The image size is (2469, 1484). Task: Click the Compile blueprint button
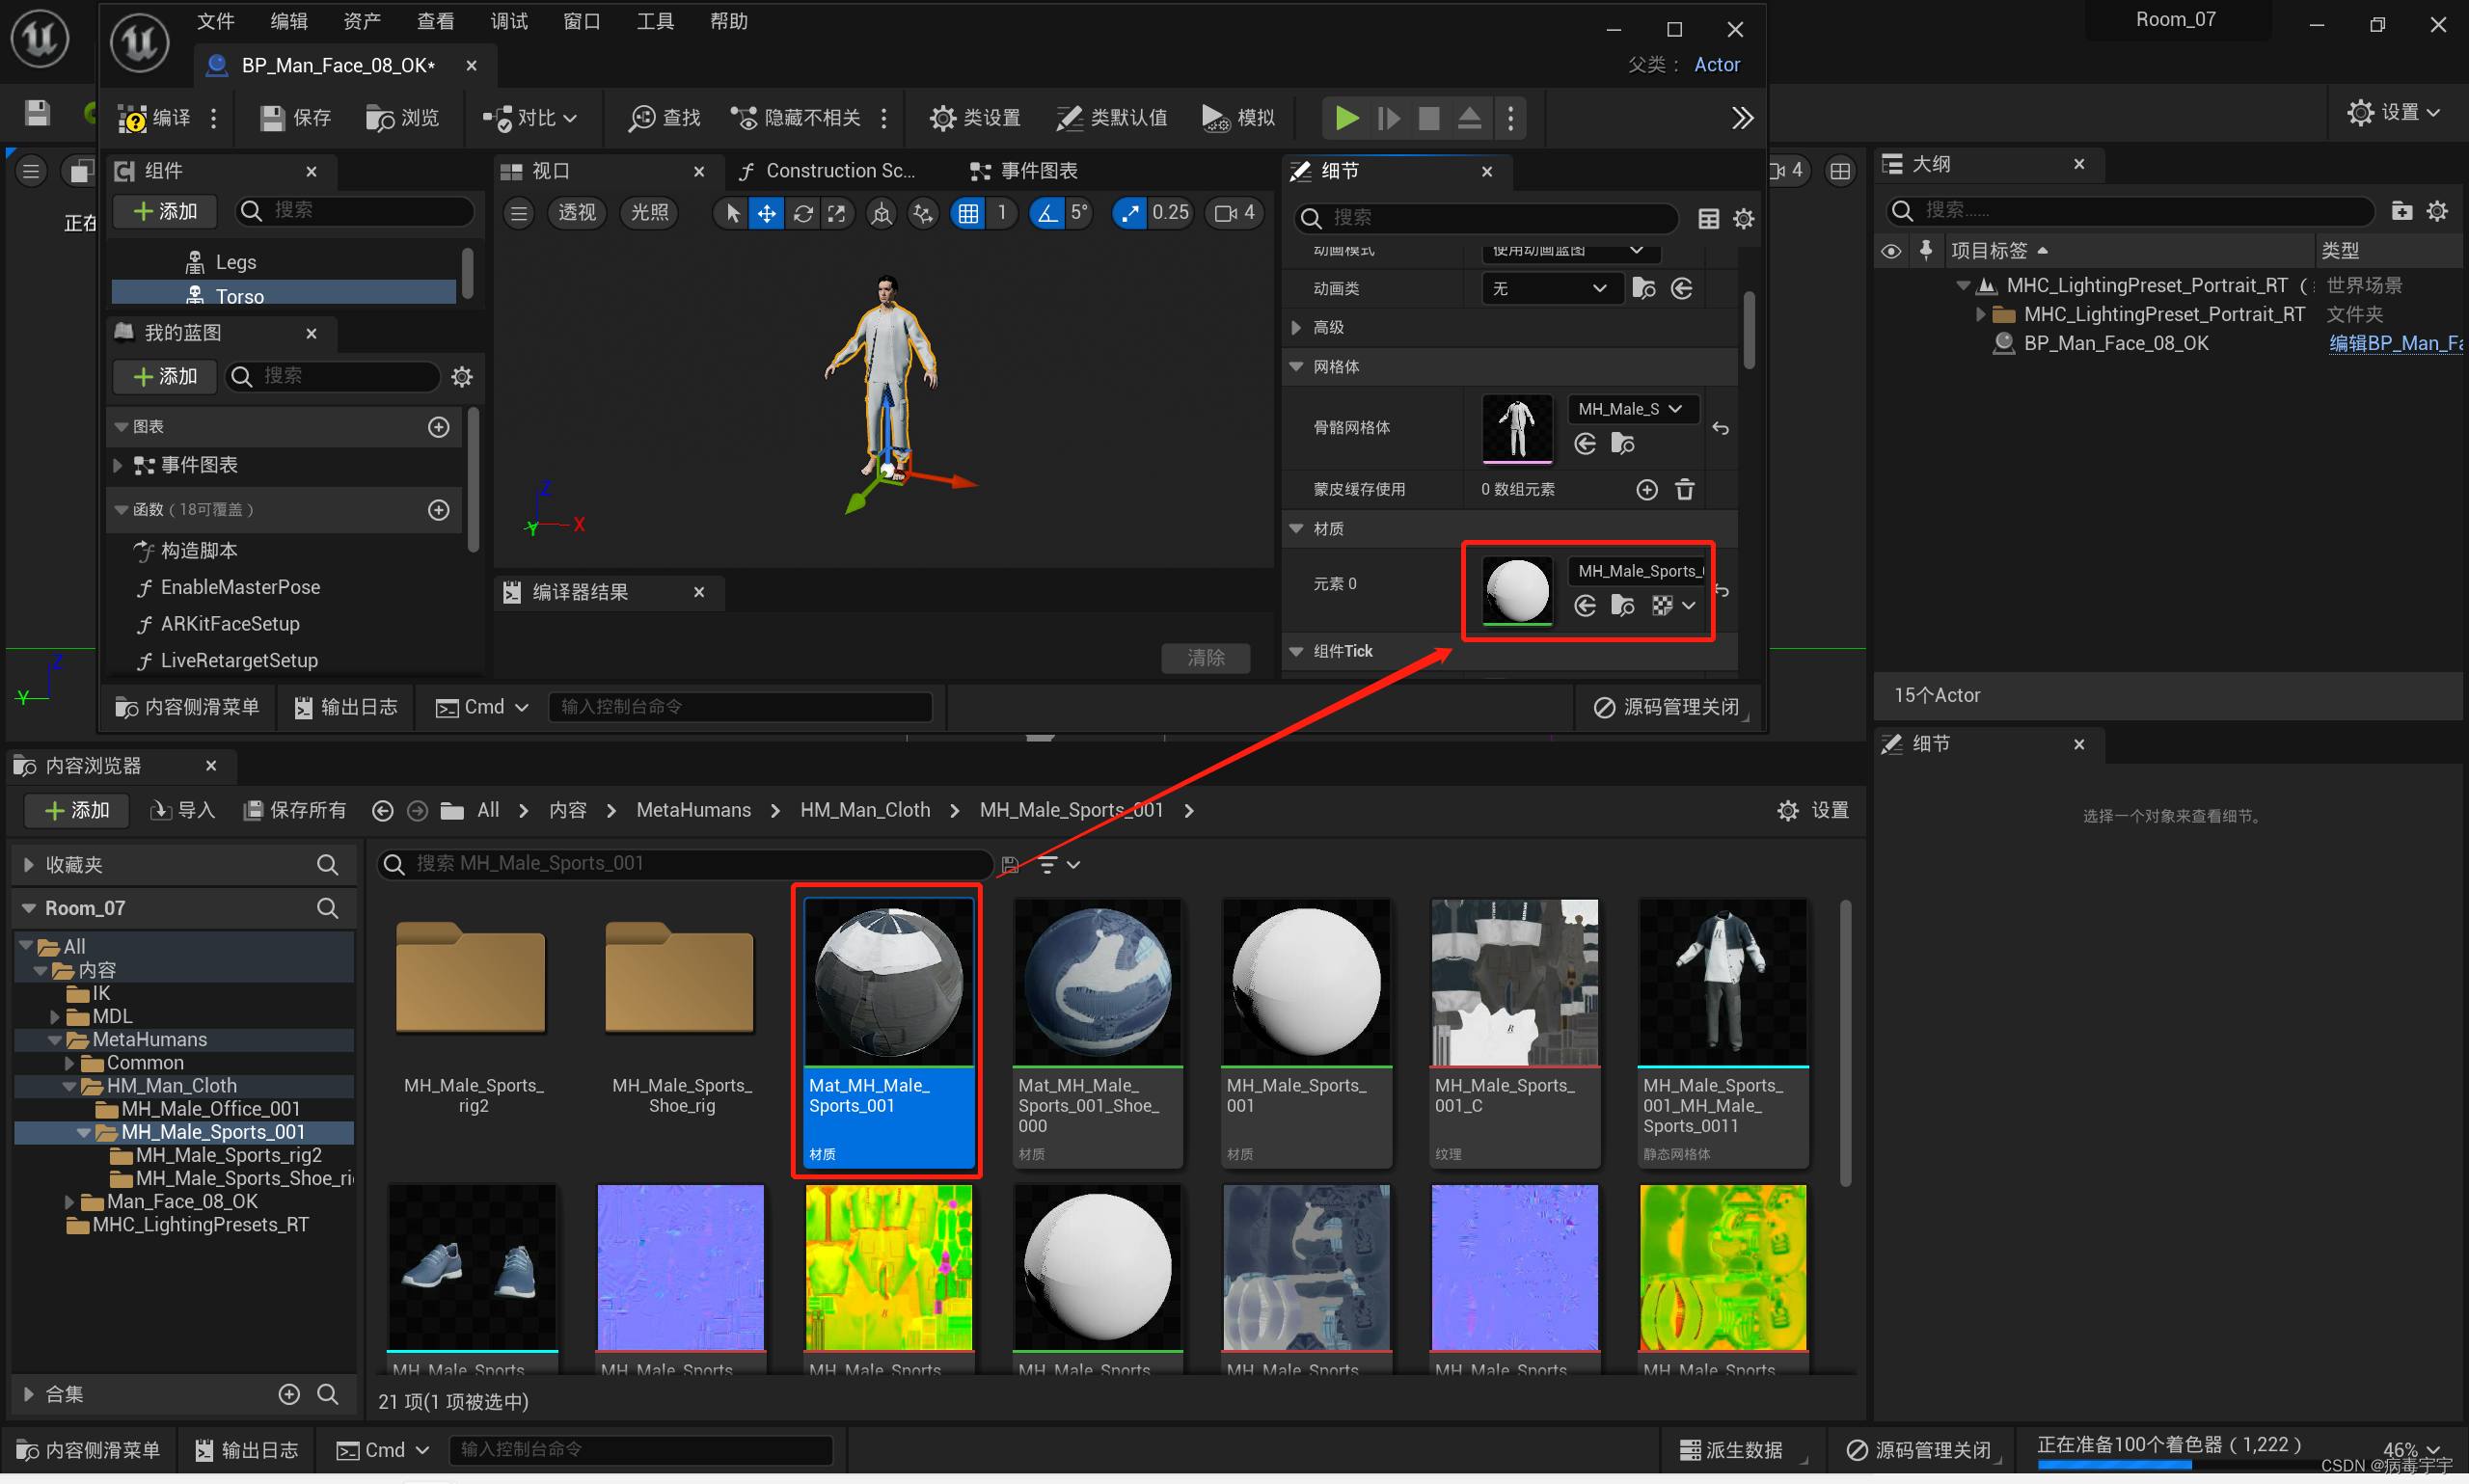(154, 118)
